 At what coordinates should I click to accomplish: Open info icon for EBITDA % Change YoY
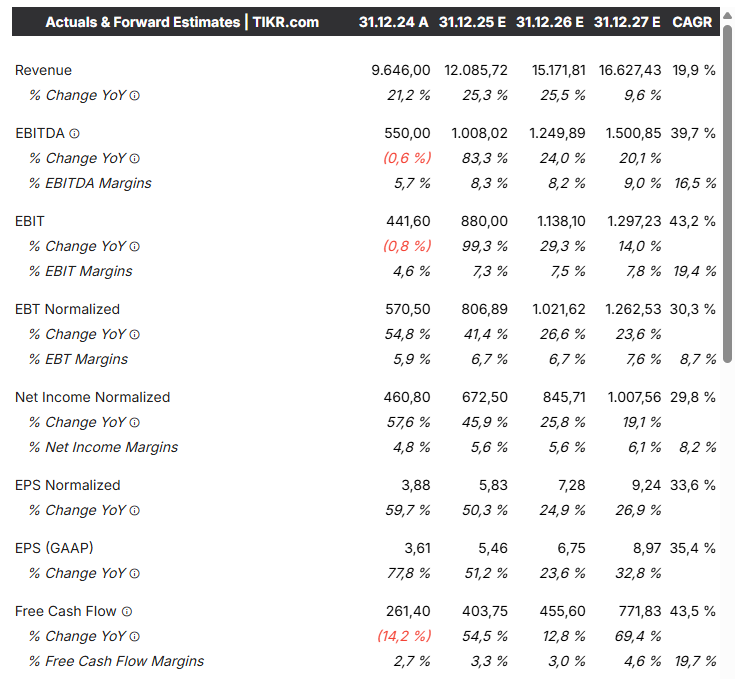135,158
